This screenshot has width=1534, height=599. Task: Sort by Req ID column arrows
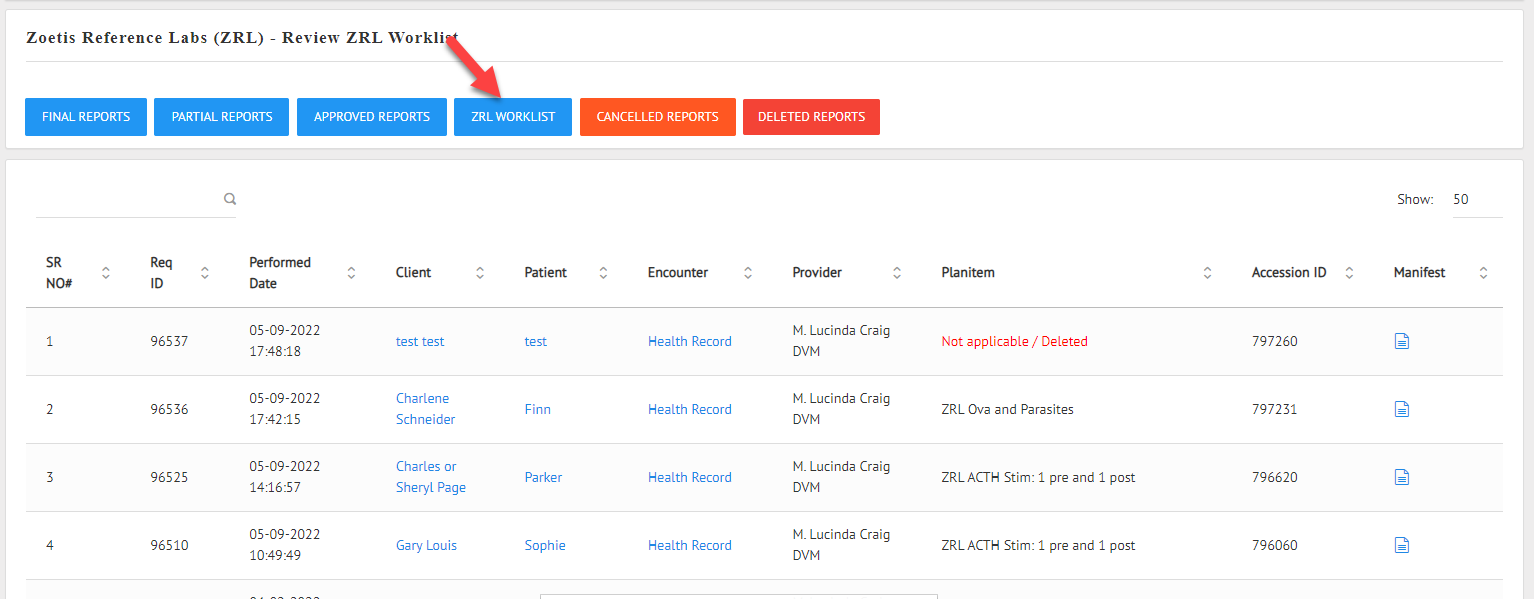(x=205, y=273)
